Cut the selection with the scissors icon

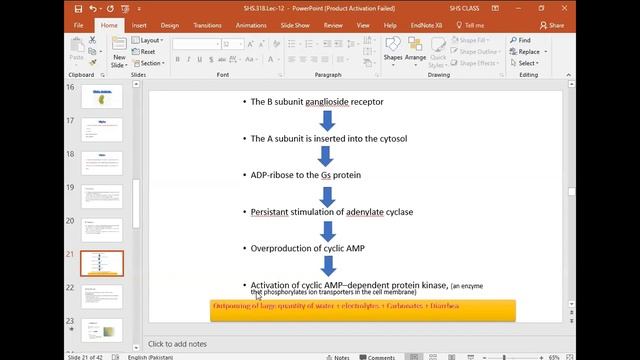pos(93,40)
